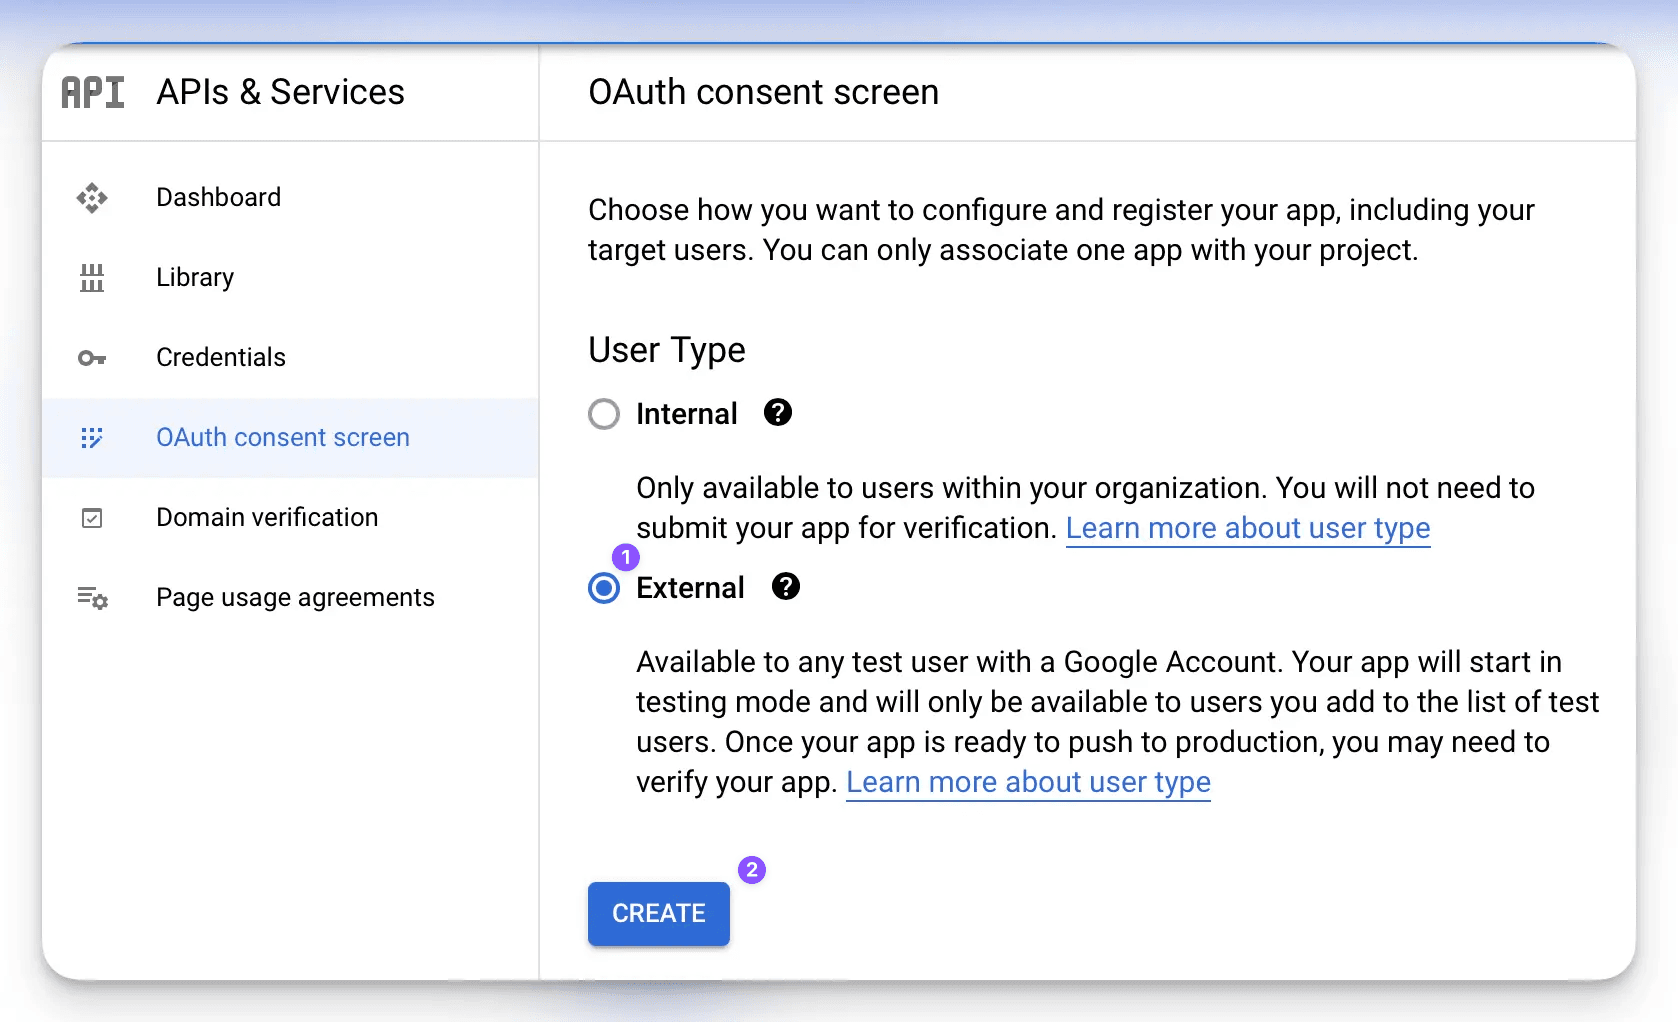This screenshot has width=1678, height=1022.
Task: Navigate to Credentials in the sidebar
Action: (221, 357)
